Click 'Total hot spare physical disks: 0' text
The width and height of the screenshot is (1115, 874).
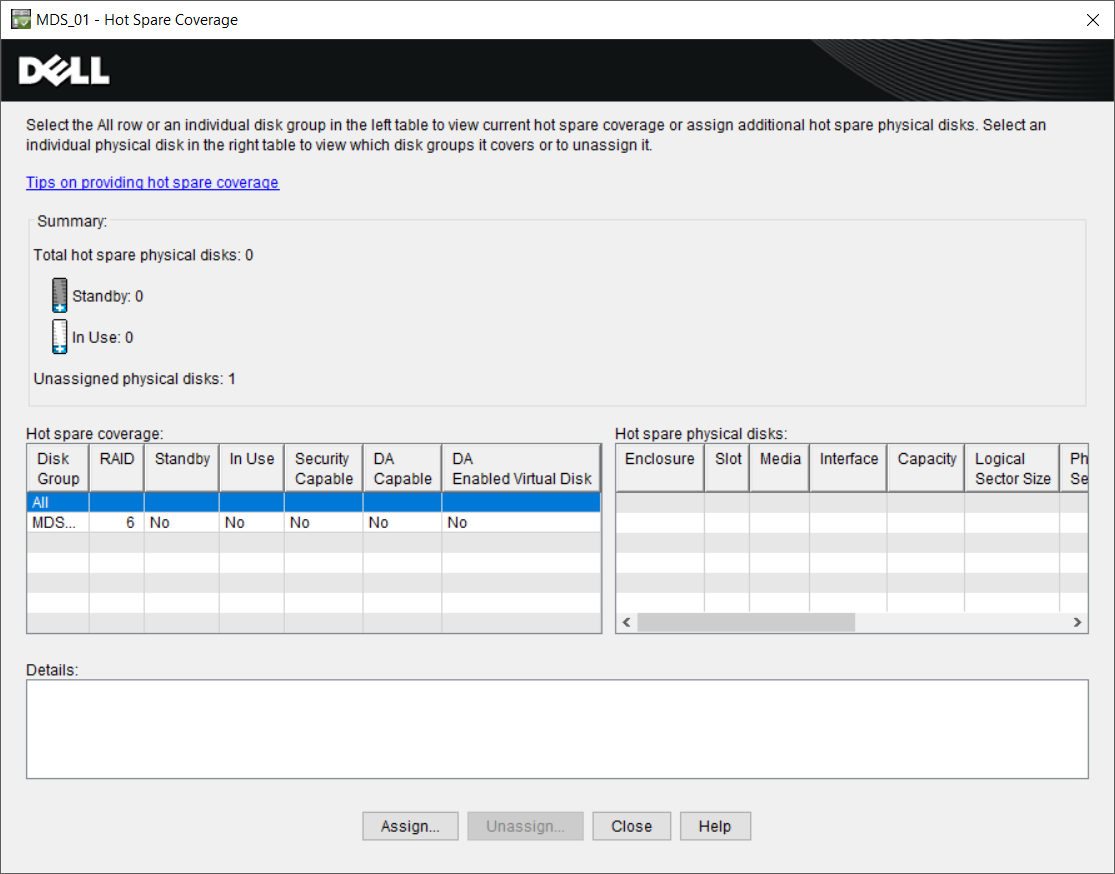tap(144, 255)
